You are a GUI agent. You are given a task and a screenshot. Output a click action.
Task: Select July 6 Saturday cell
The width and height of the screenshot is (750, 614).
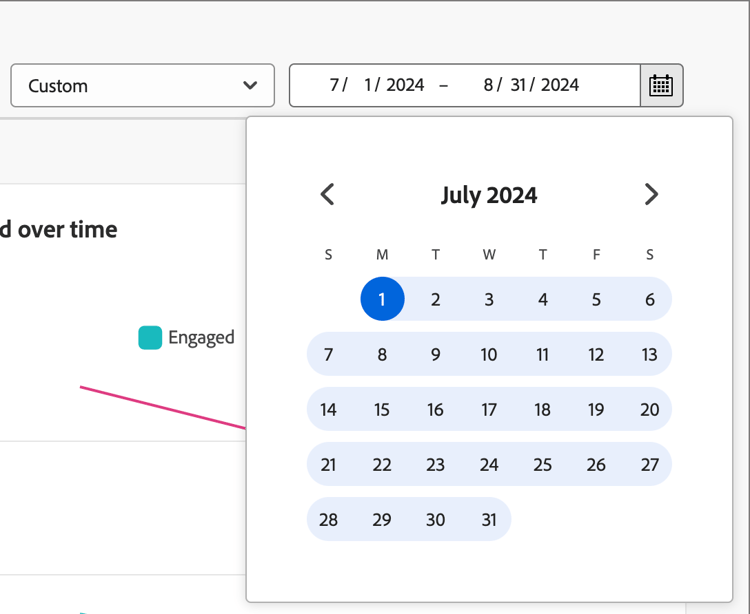(x=650, y=299)
